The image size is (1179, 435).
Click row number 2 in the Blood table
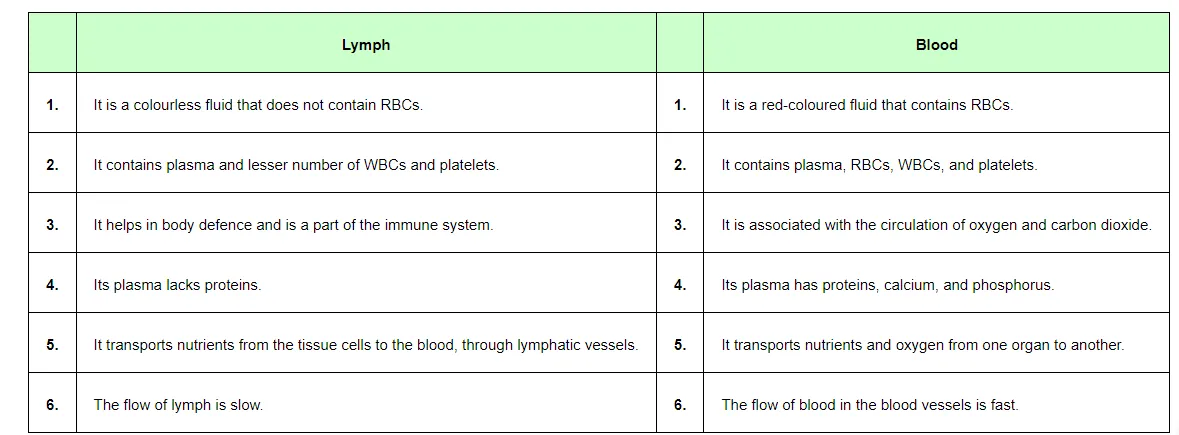tap(680, 165)
